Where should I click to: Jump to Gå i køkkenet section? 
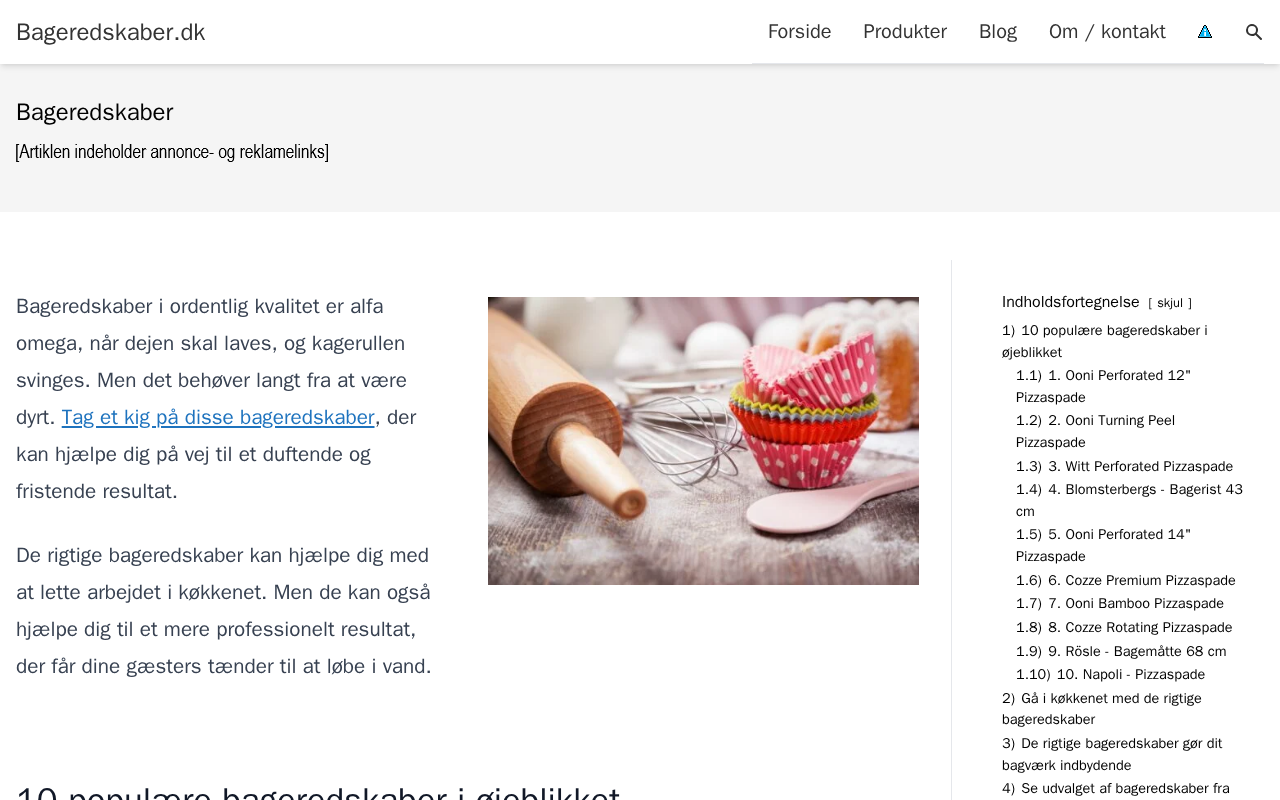(x=1102, y=709)
